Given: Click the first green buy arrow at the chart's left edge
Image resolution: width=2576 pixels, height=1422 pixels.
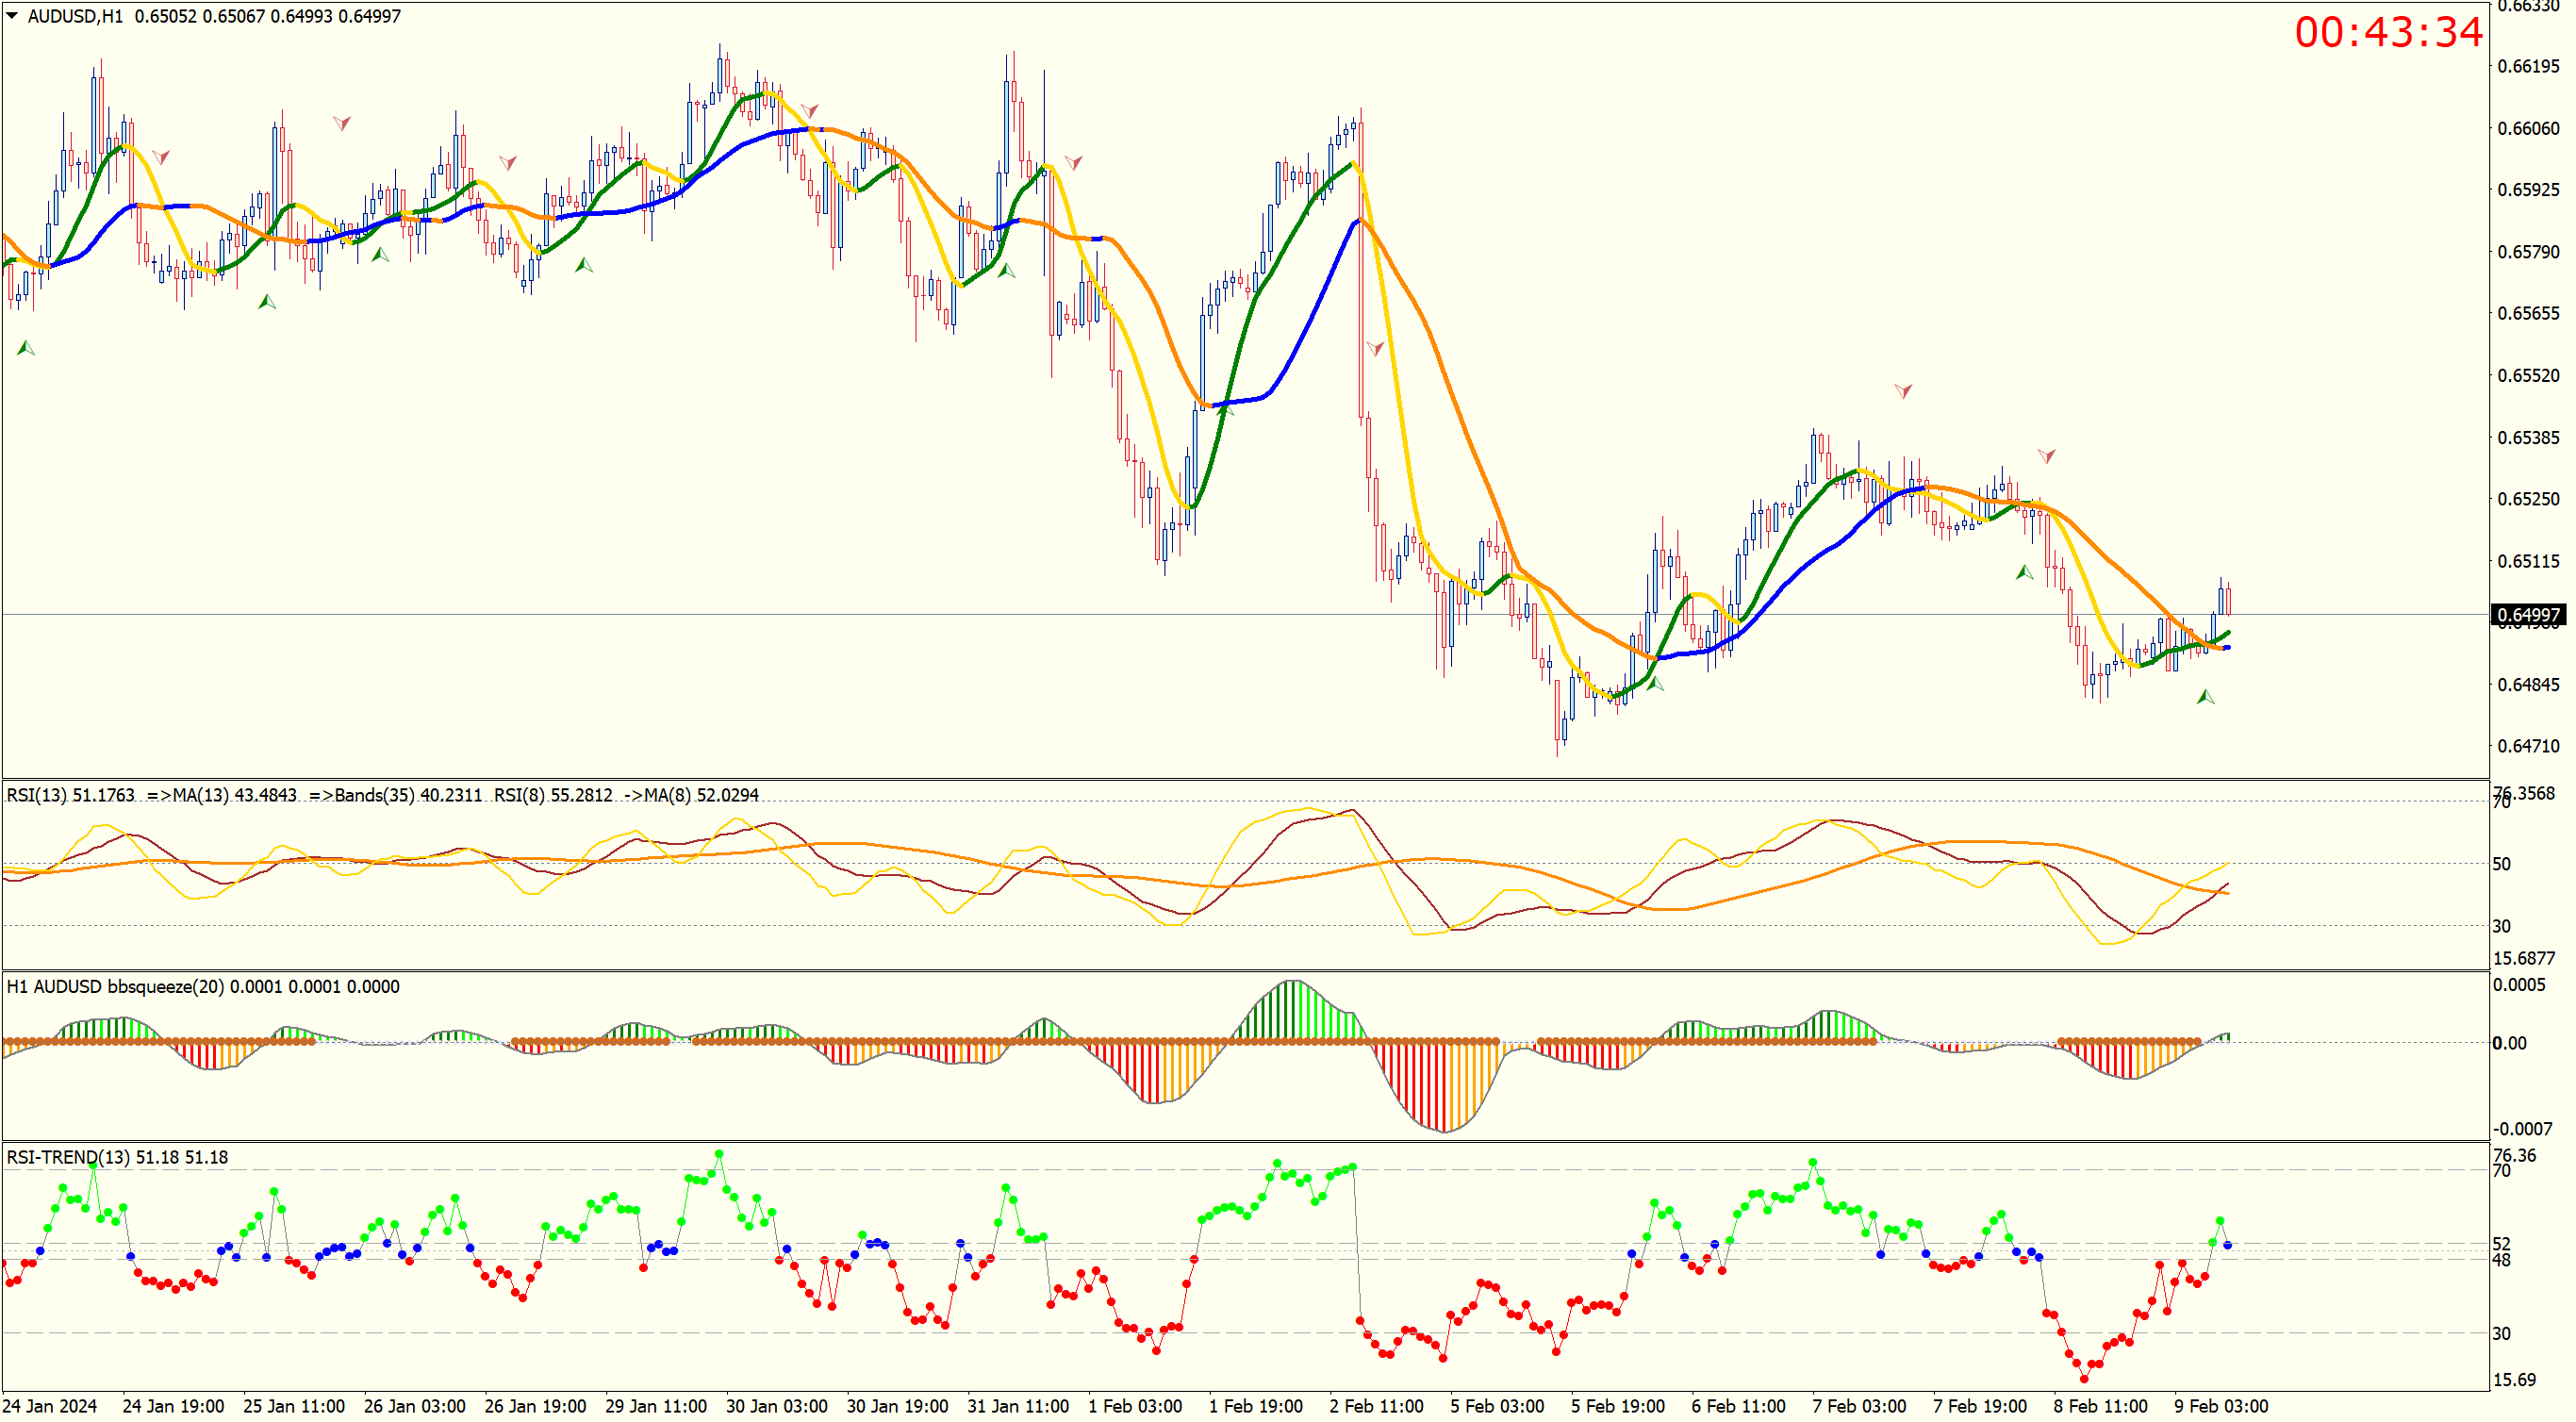Looking at the screenshot, I should tap(26, 348).
